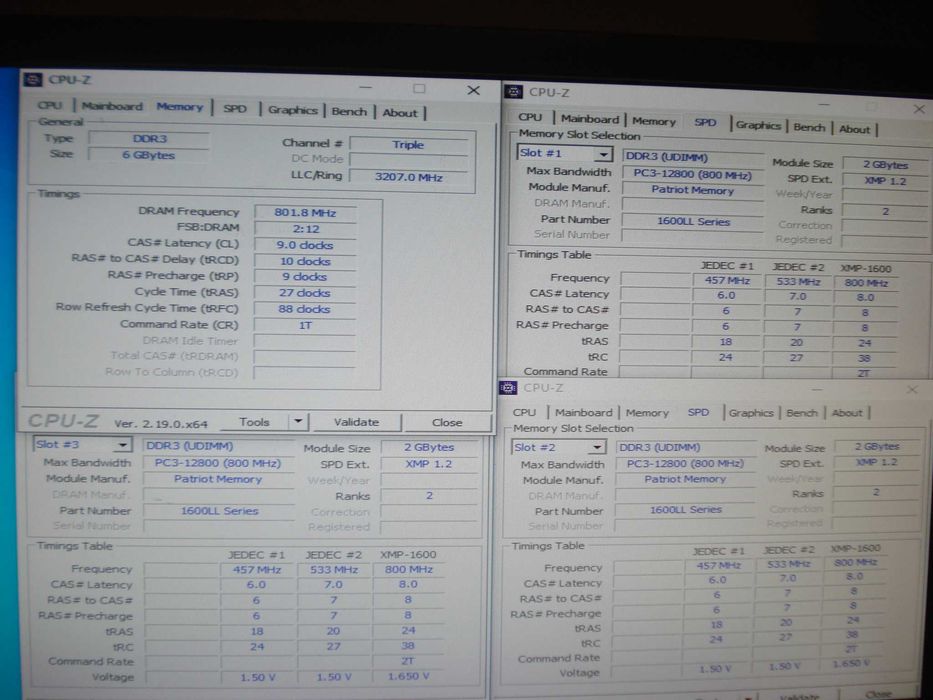Open Mainboard tab in Slot #1 window
This screenshot has height=700, width=933.
click(x=590, y=119)
